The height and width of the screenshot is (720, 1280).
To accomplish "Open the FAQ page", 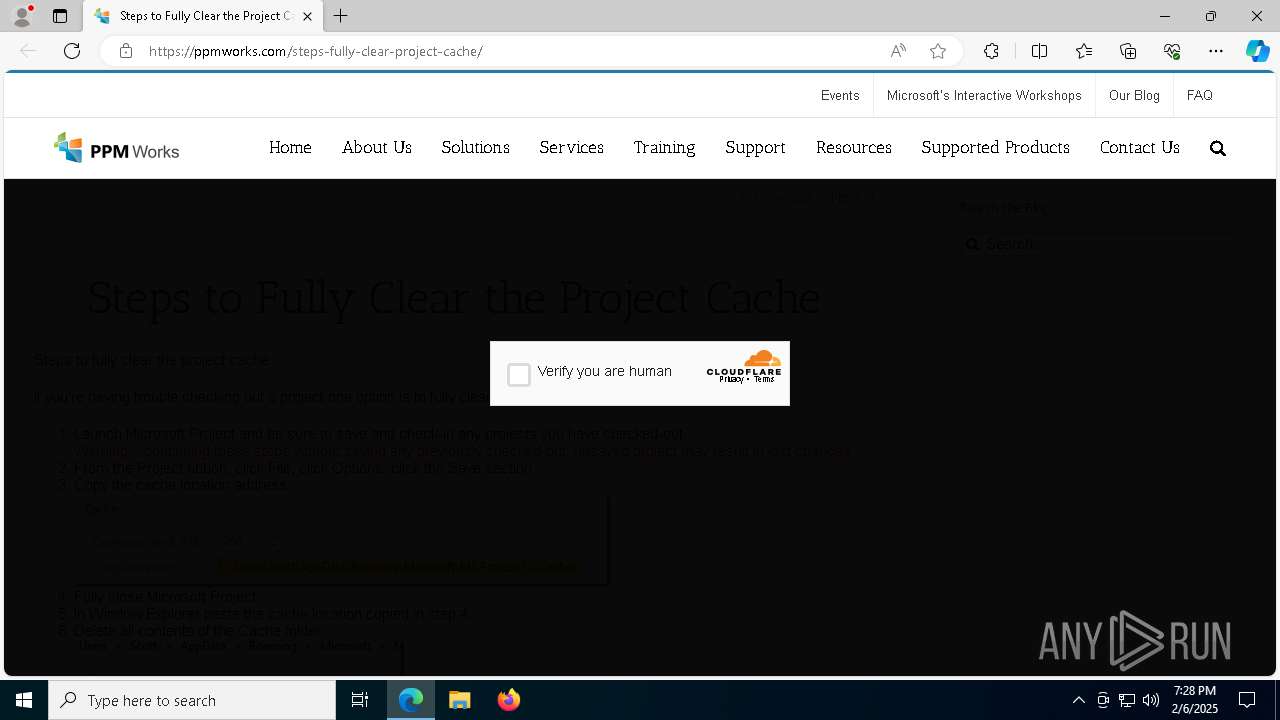I will (x=1200, y=95).
